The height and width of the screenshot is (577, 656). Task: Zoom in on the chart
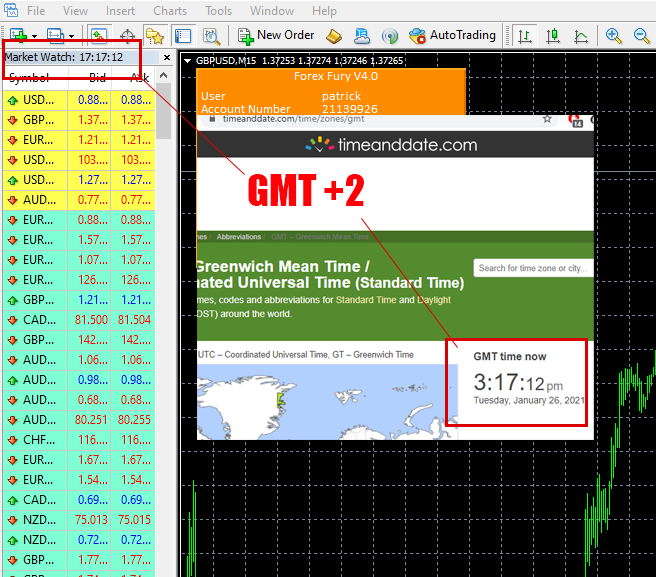[614, 36]
